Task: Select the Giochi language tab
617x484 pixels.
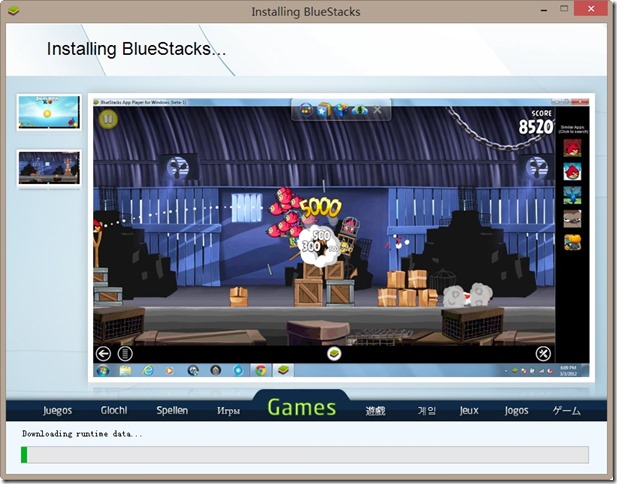Action: click(114, 410)
